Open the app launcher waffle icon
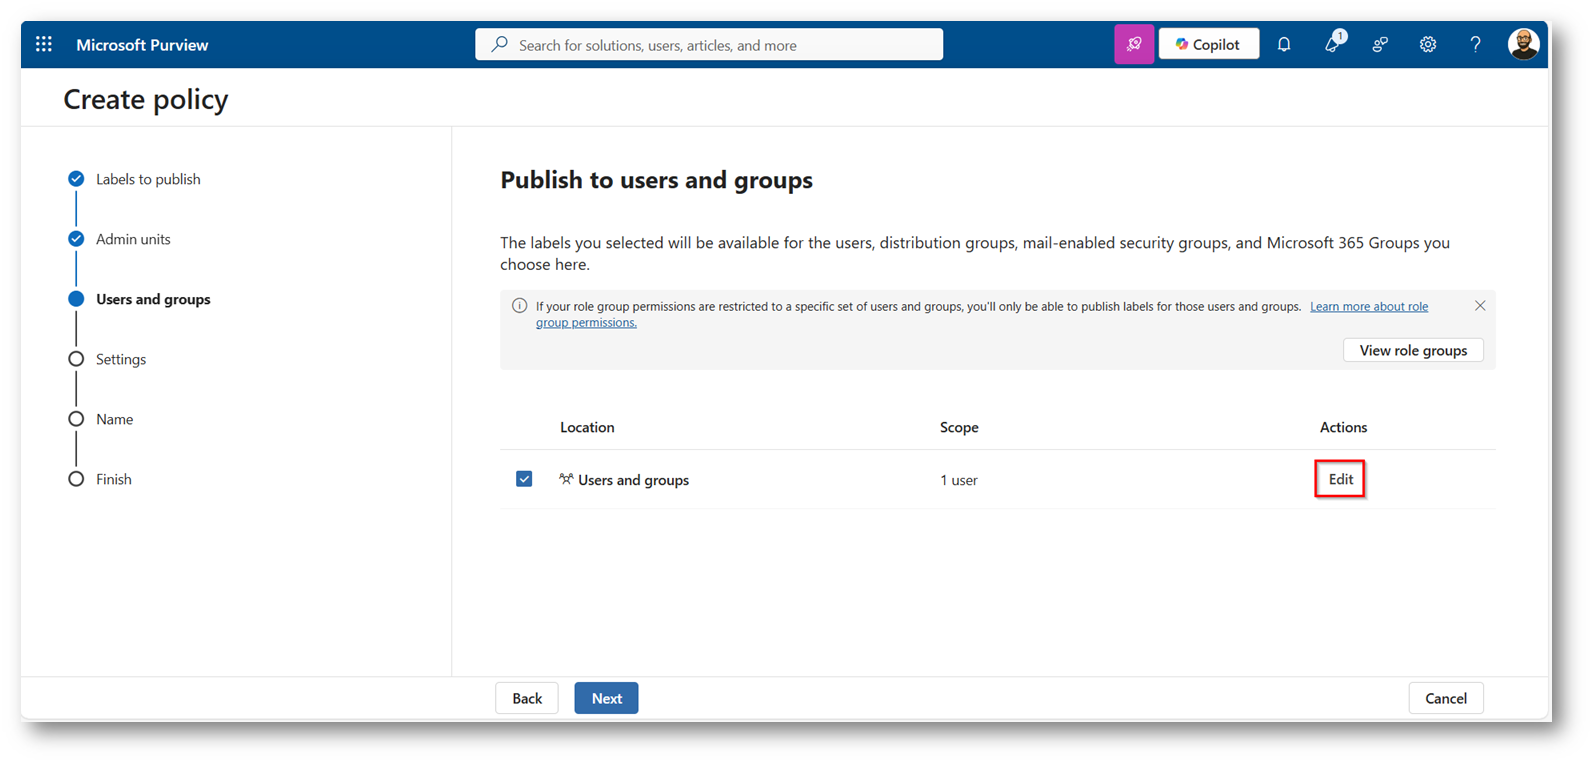 (44, 44)
